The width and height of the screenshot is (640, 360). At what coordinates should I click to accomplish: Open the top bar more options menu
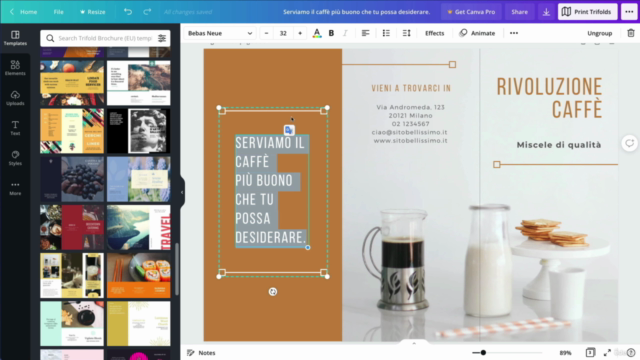[x=629, y=12]
